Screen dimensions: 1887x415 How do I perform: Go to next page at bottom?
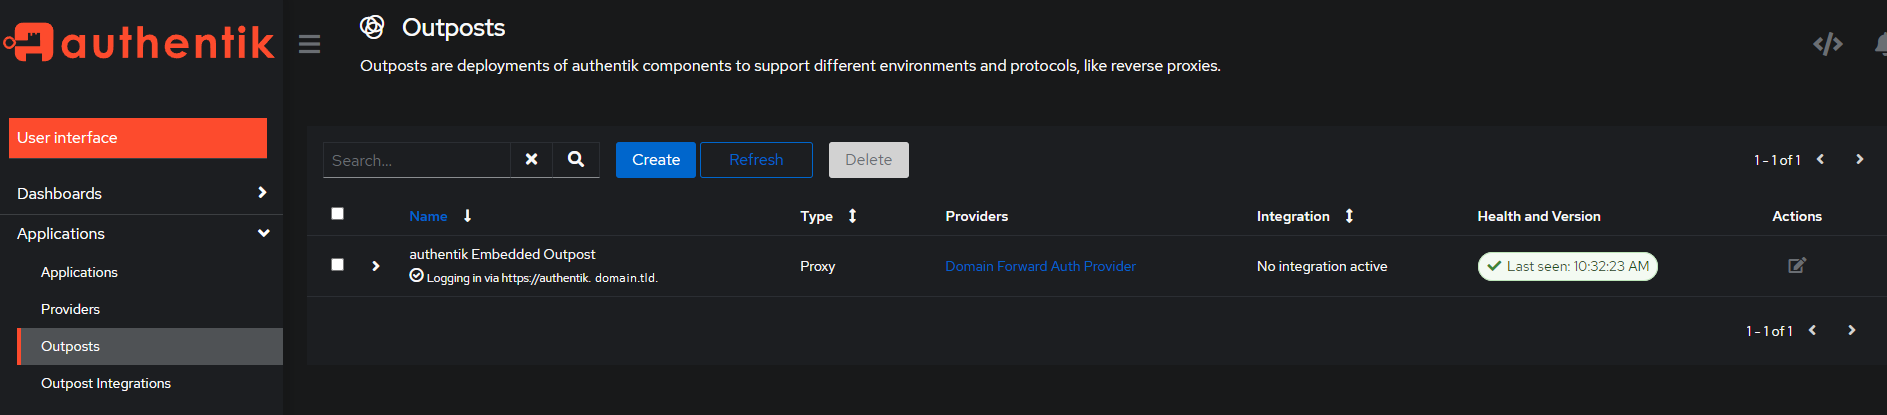coord(1851,330)
